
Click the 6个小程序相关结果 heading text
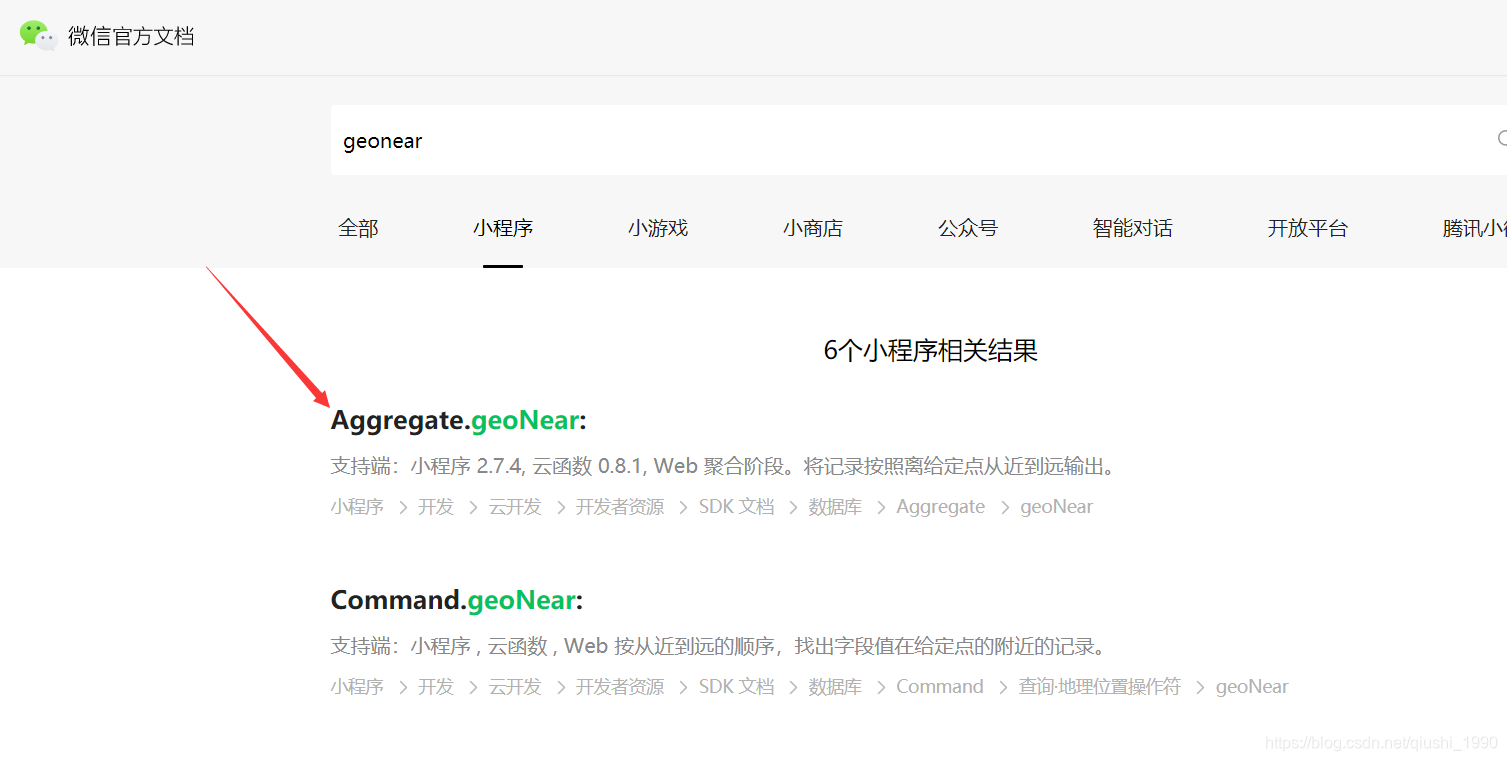[930, 351]
